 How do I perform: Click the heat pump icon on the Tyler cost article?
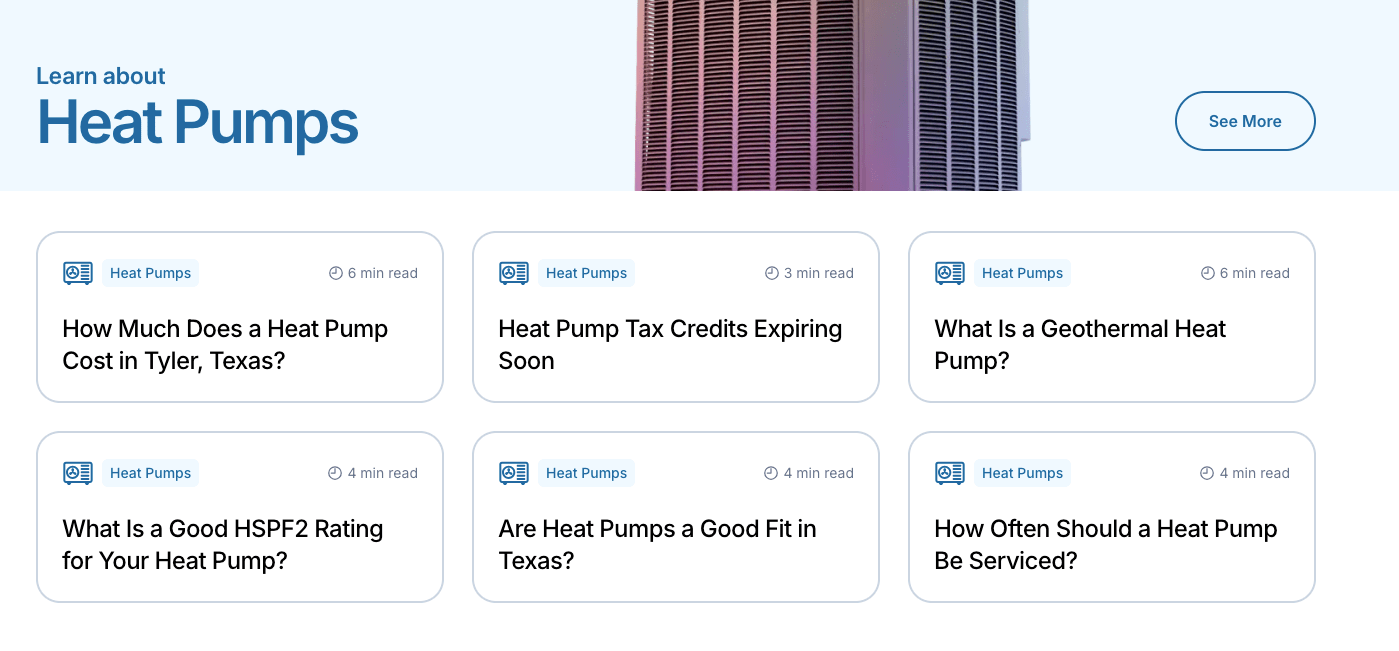pyautogui.click(x=77, y=272)
